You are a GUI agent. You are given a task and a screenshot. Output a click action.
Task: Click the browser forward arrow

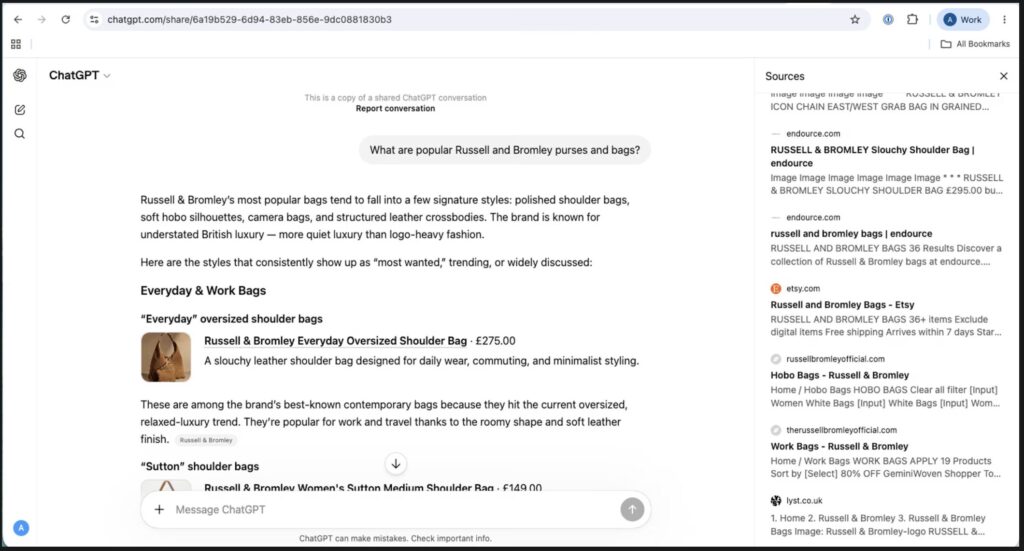coord(42,20)
